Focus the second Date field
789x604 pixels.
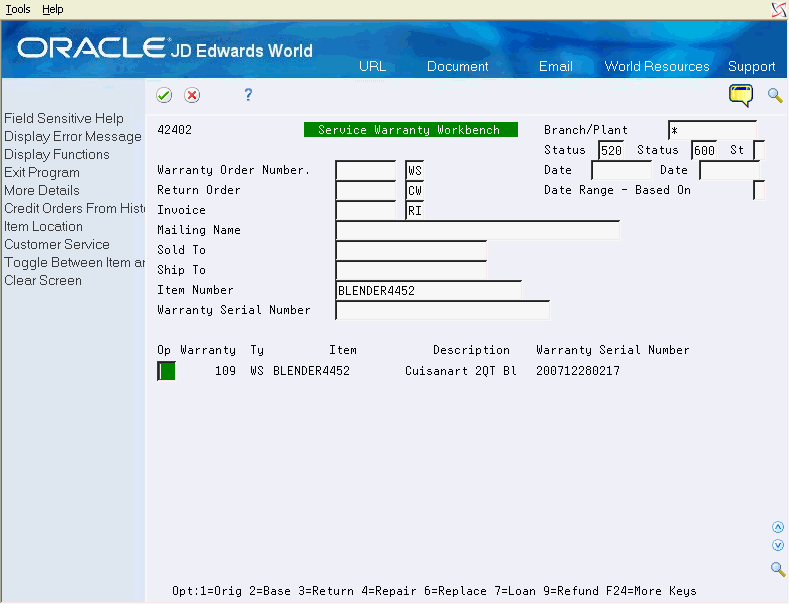click(730, 170)
